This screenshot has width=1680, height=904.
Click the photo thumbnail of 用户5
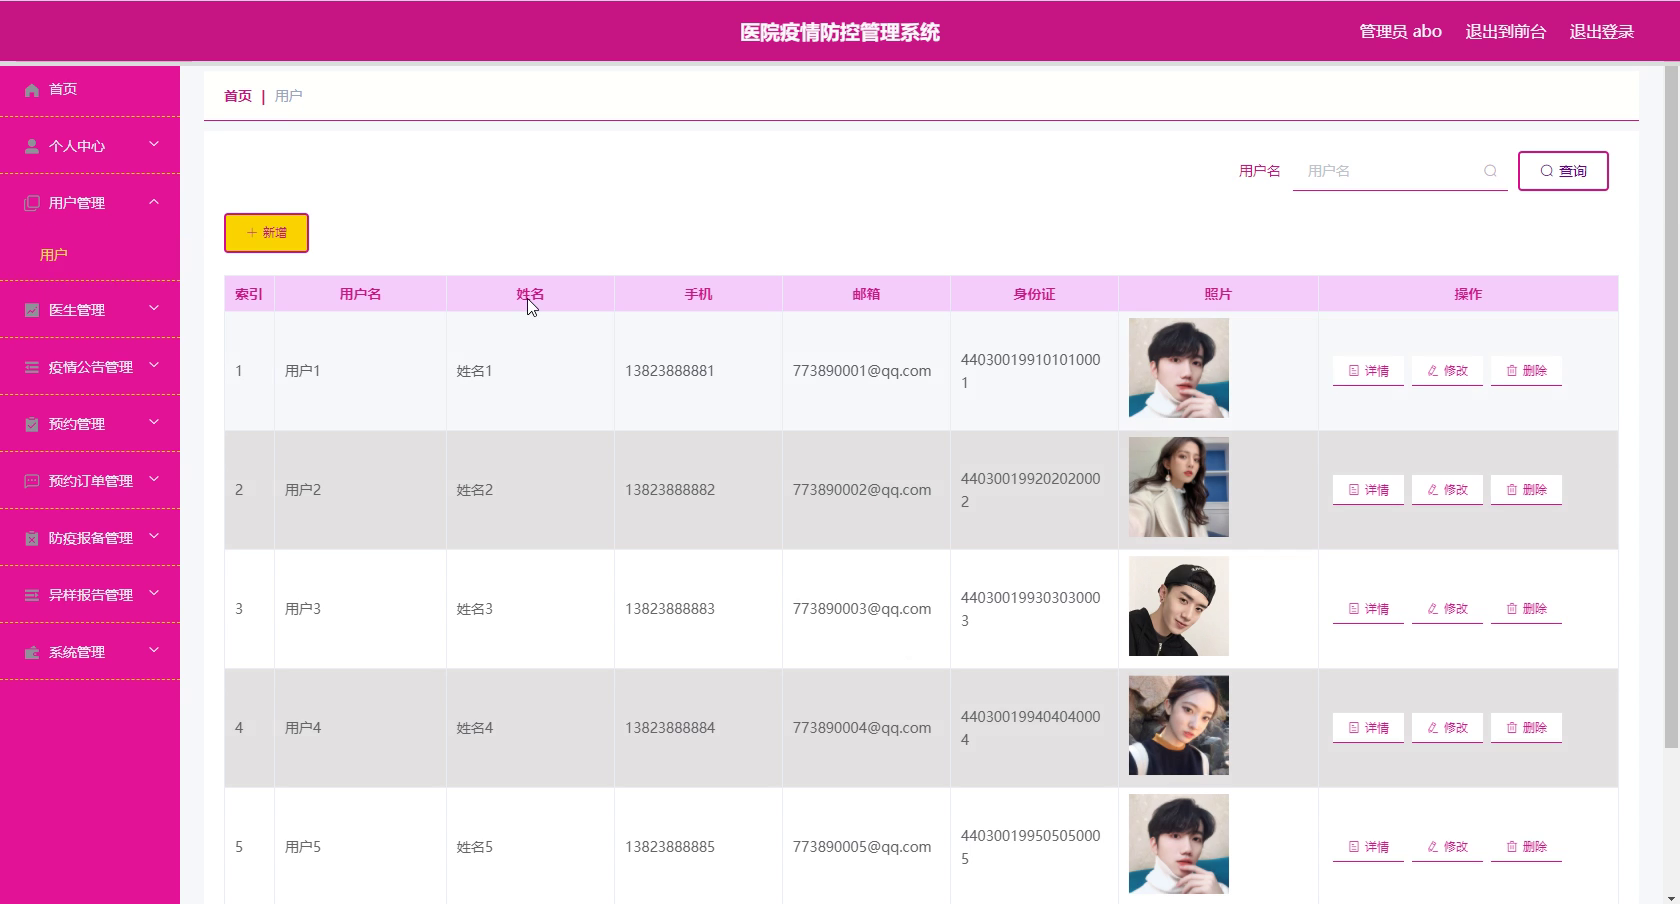pos(1179,844)
